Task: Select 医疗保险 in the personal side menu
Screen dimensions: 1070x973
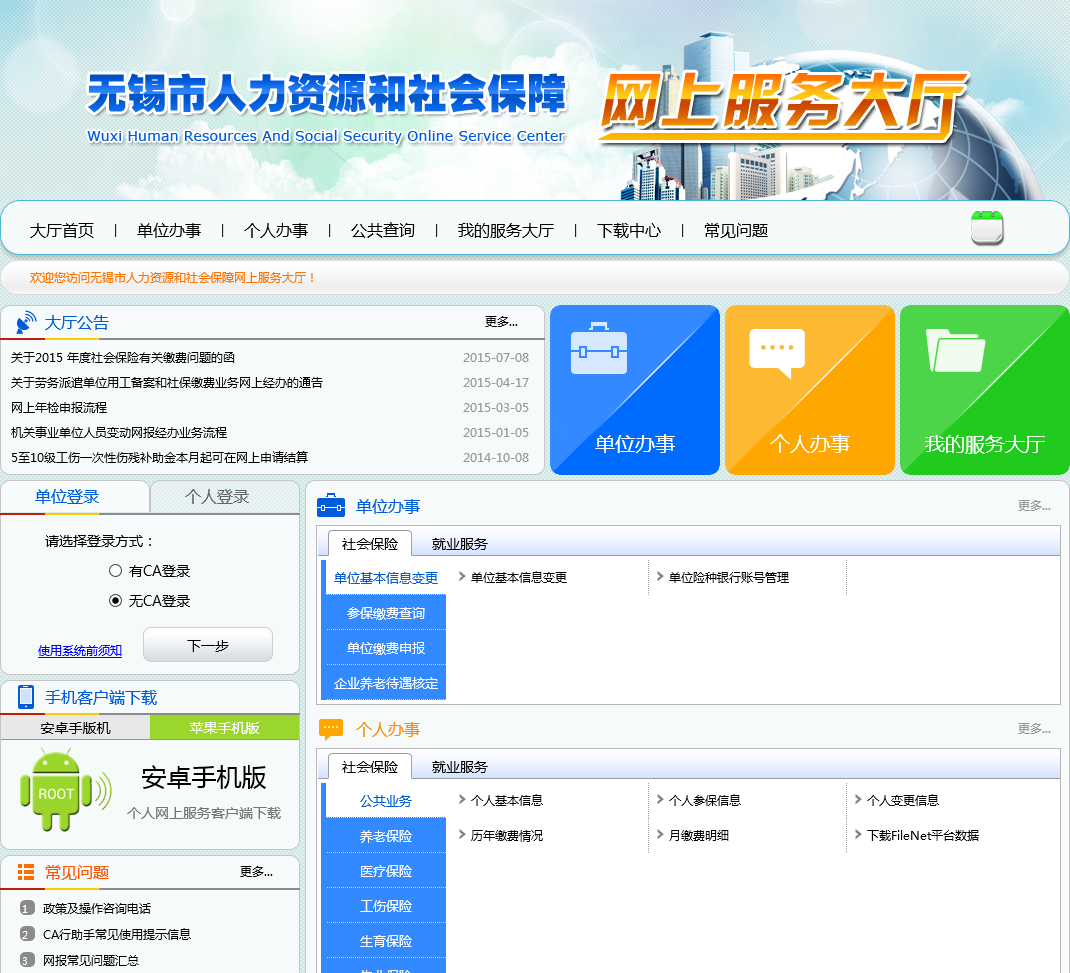Action: (x=386, y=871)
